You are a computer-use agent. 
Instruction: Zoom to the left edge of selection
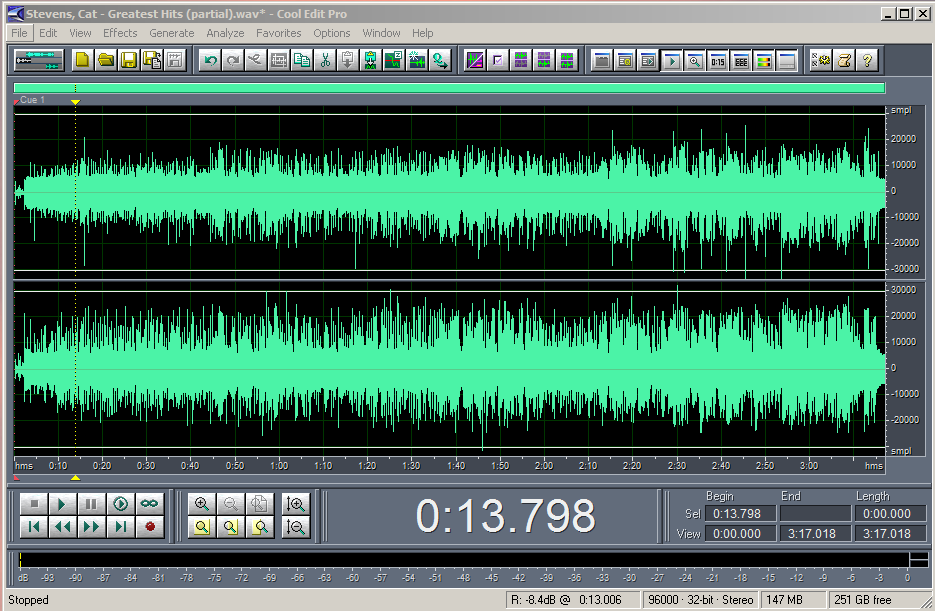(x=231, y=527)
